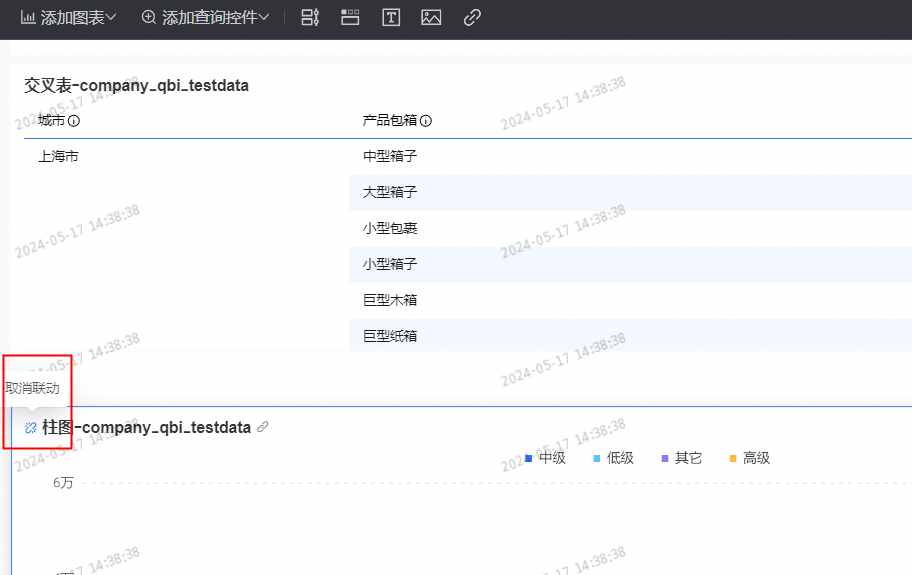Insert an image widget from toolbar

pyautogui.click(x=431, y=17)
